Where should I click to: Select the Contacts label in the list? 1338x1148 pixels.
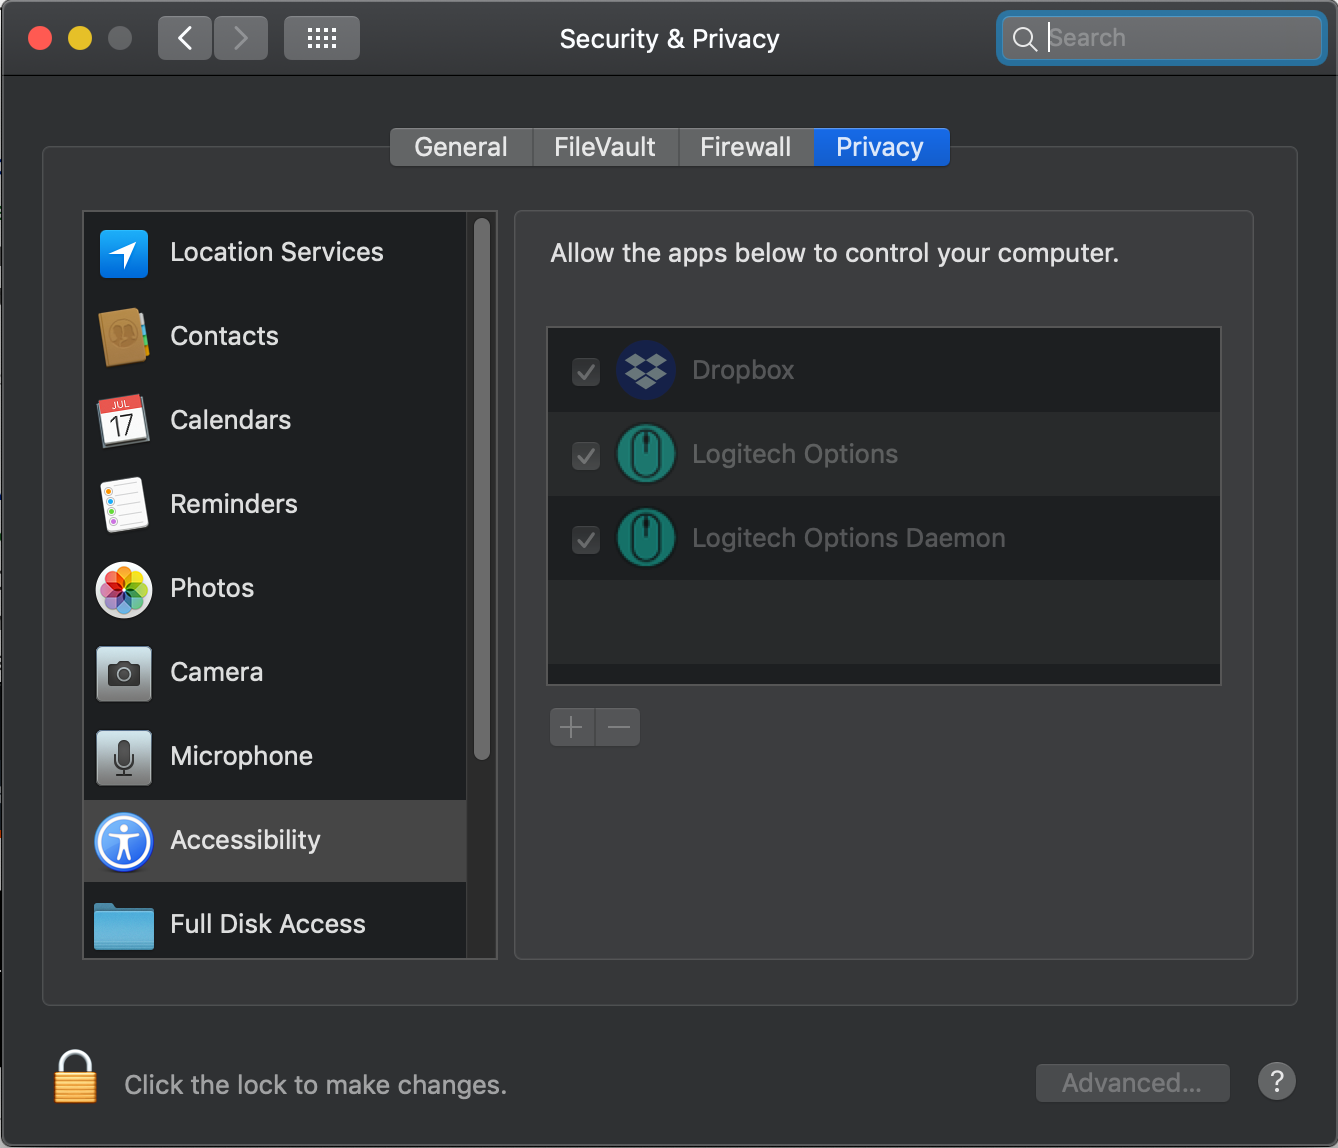click(225, 336)
